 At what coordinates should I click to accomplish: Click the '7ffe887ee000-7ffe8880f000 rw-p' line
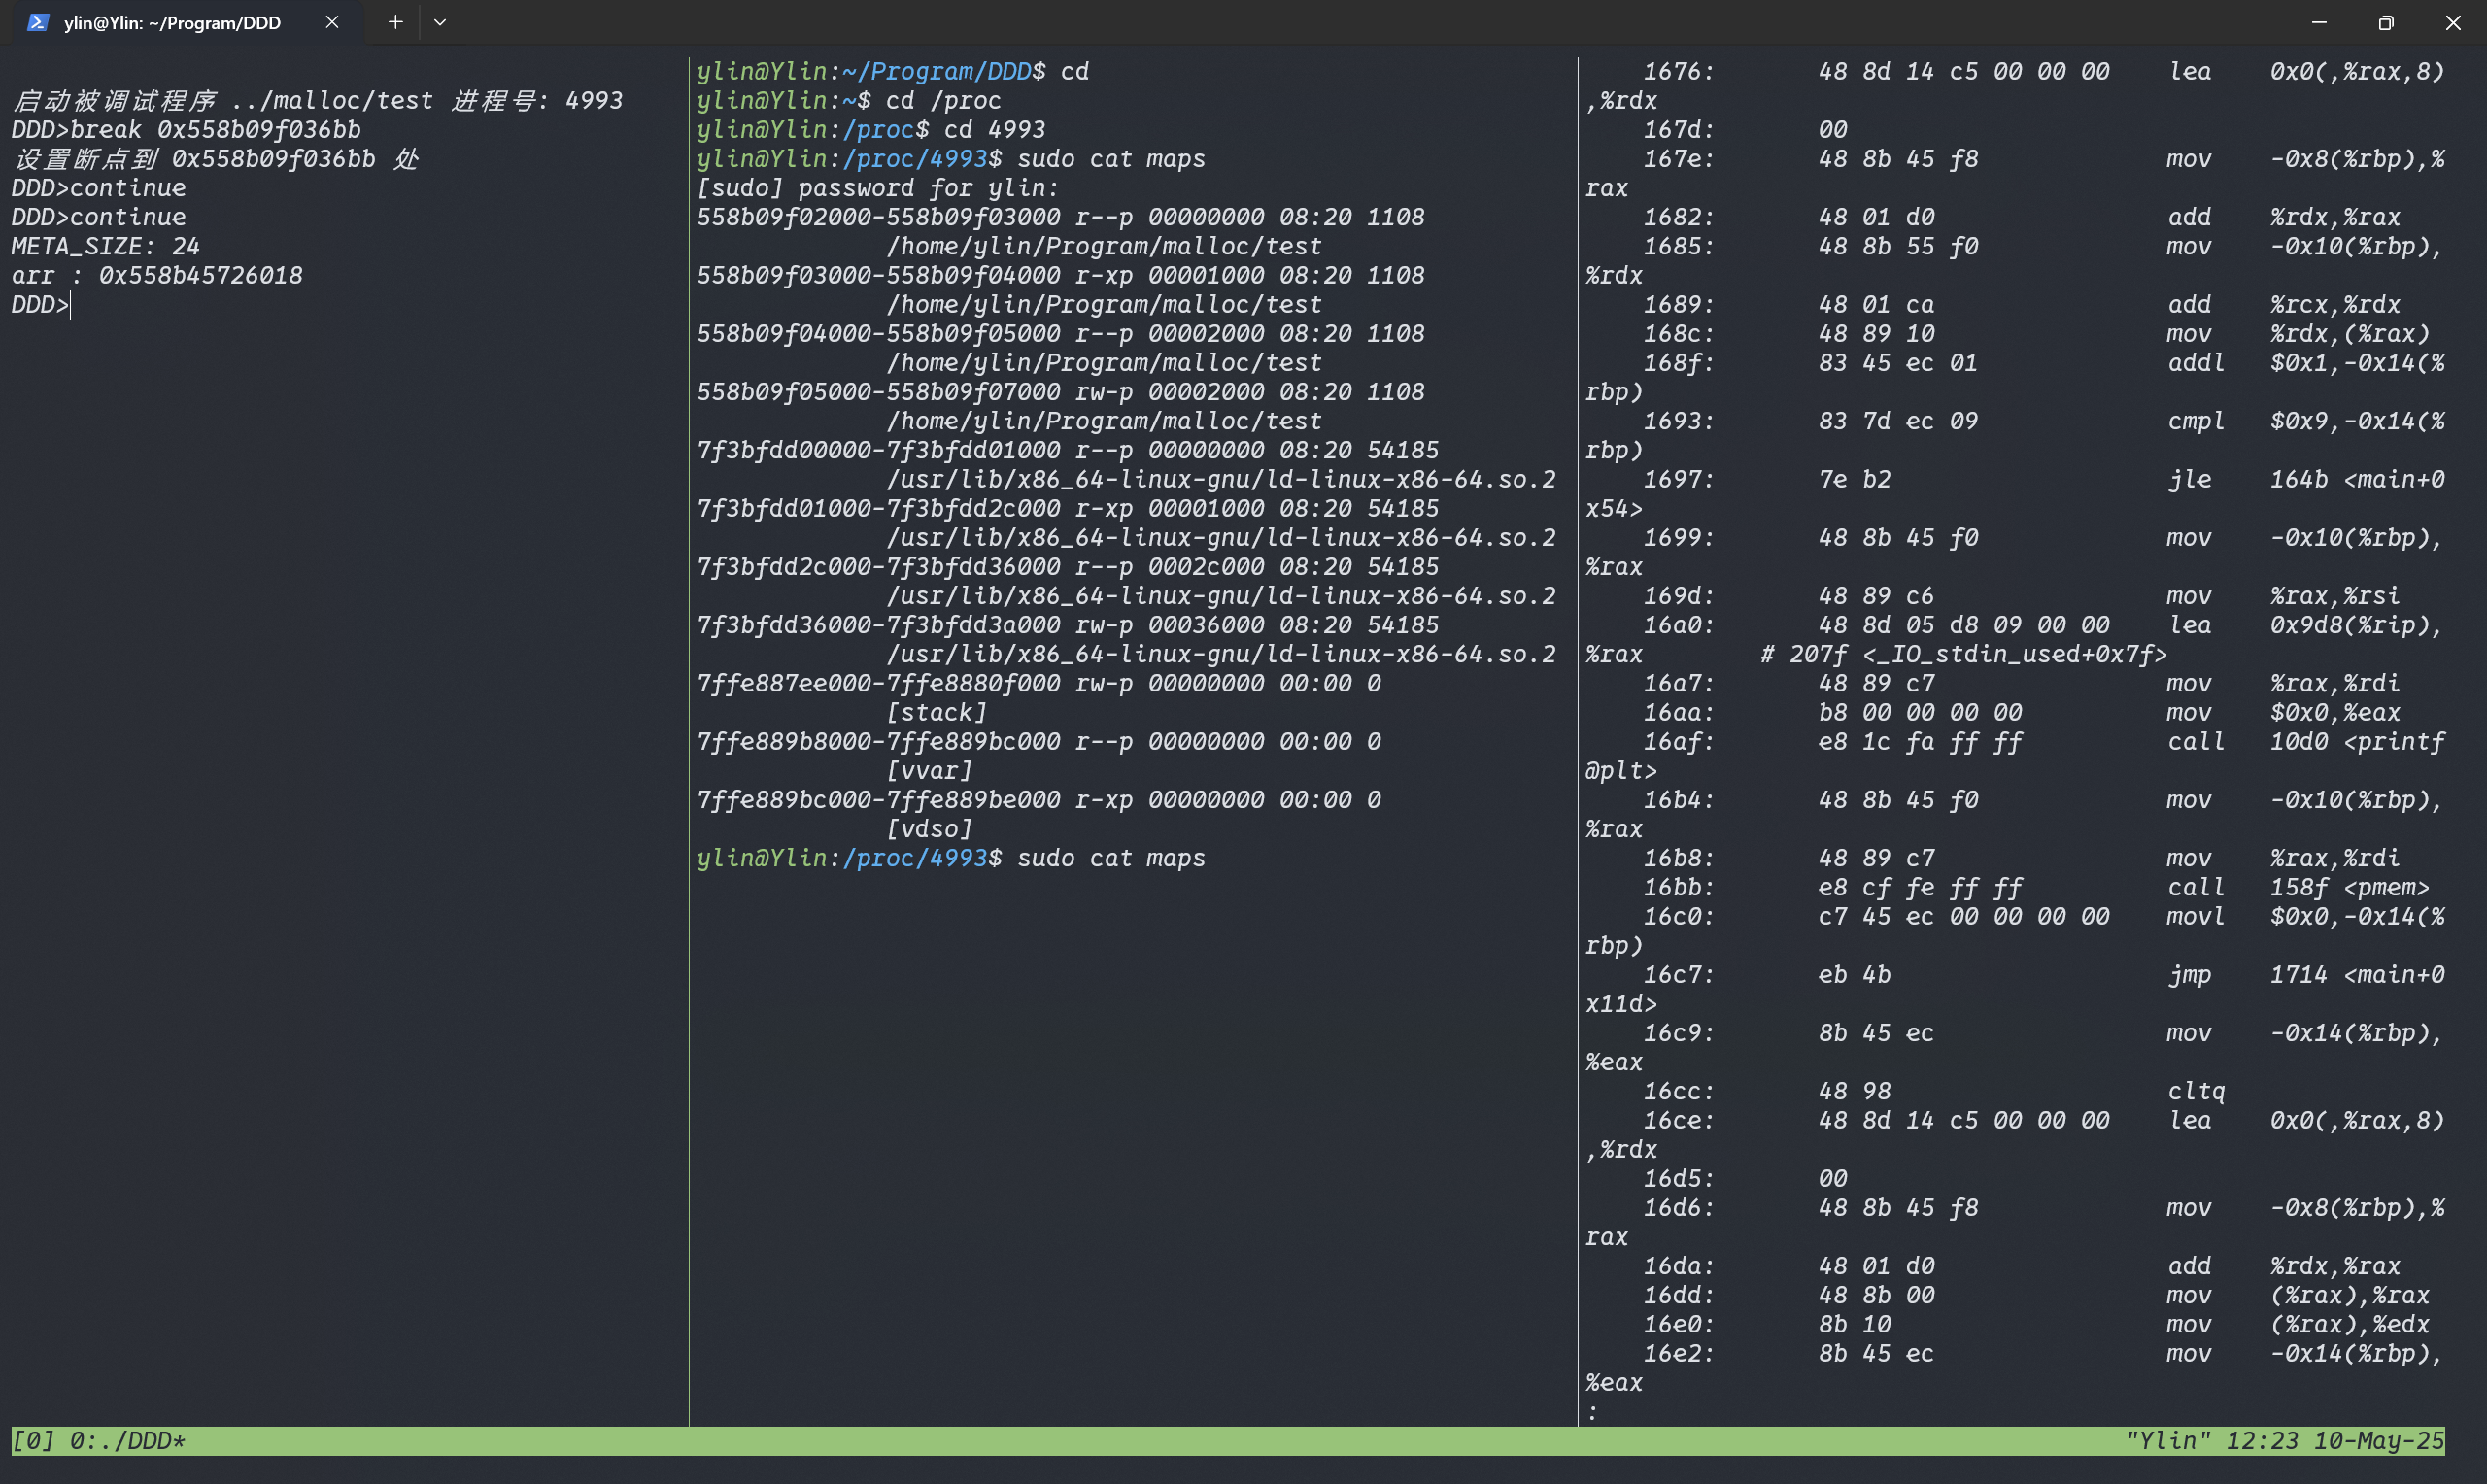pos(1038,683)
